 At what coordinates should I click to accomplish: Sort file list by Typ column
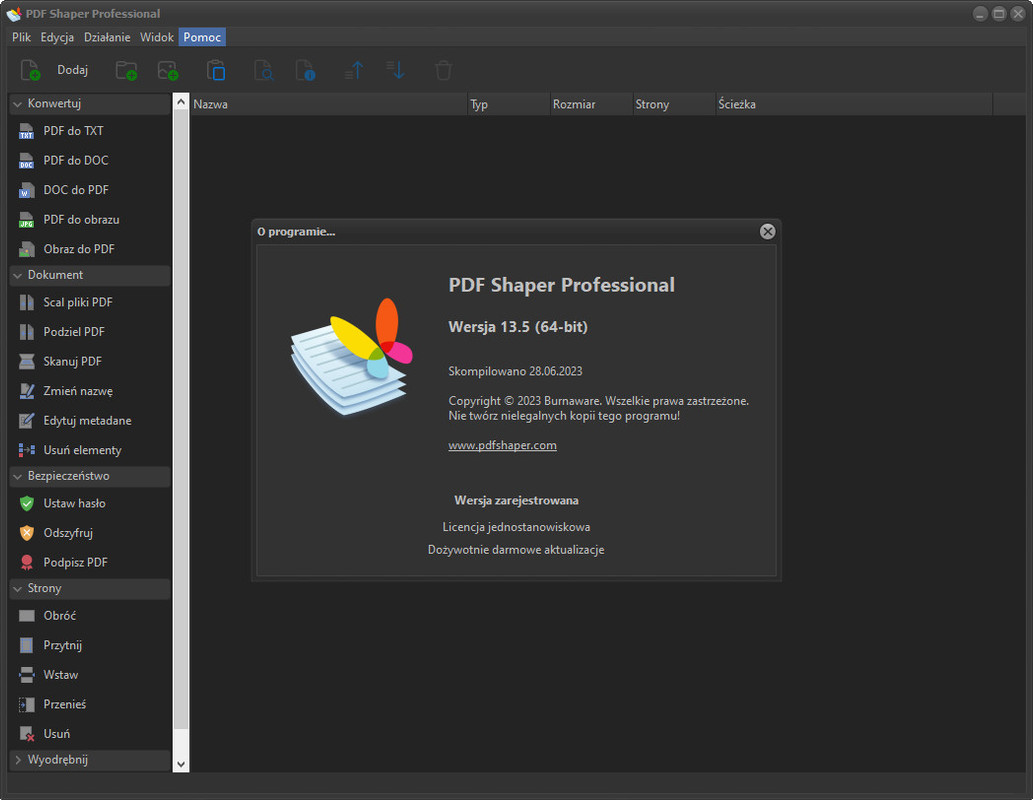(x=509, y=104)
